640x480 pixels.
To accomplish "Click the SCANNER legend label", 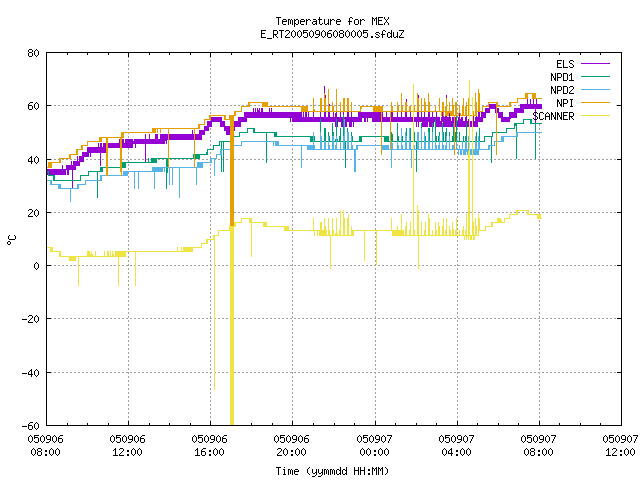I will [x=553, y=116].
